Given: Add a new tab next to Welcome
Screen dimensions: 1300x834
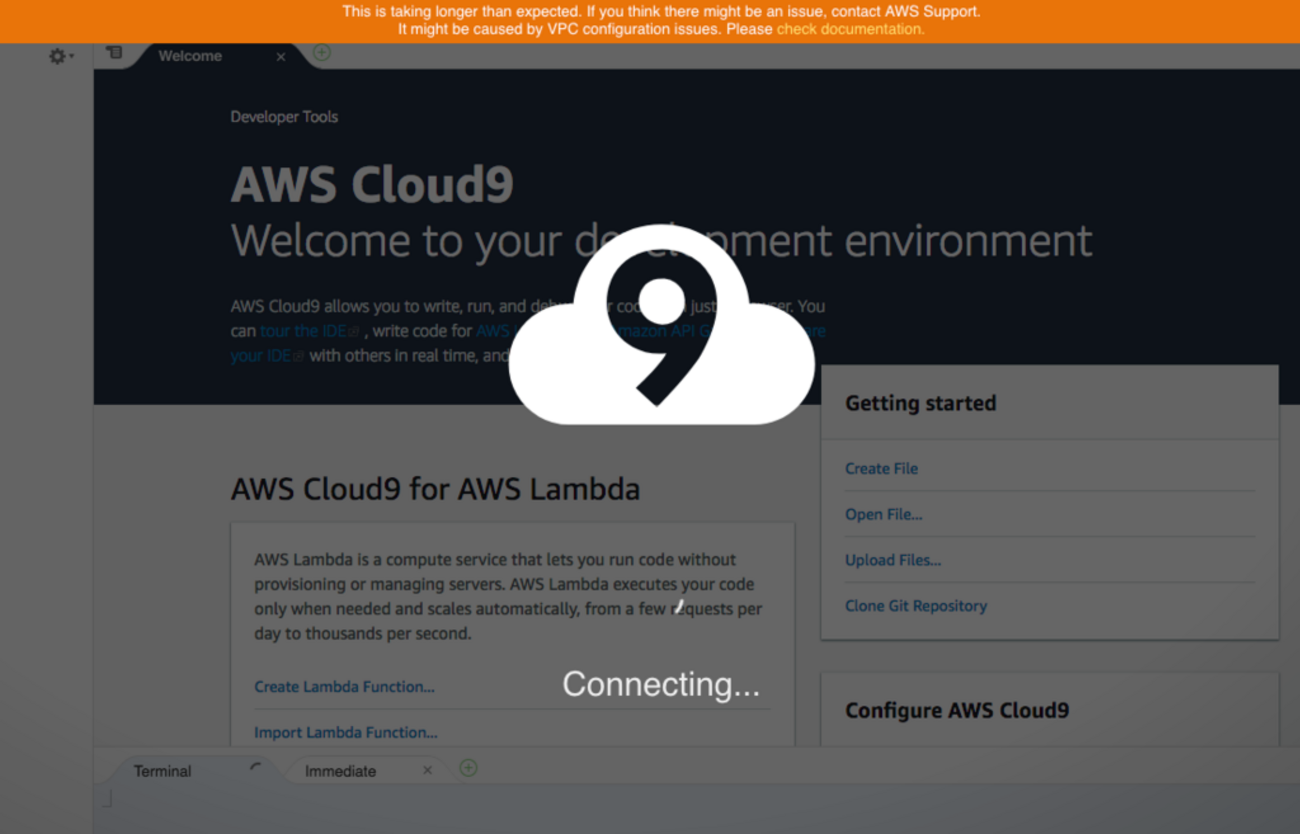Looking at the screenshot, I should tap(322, 53).
